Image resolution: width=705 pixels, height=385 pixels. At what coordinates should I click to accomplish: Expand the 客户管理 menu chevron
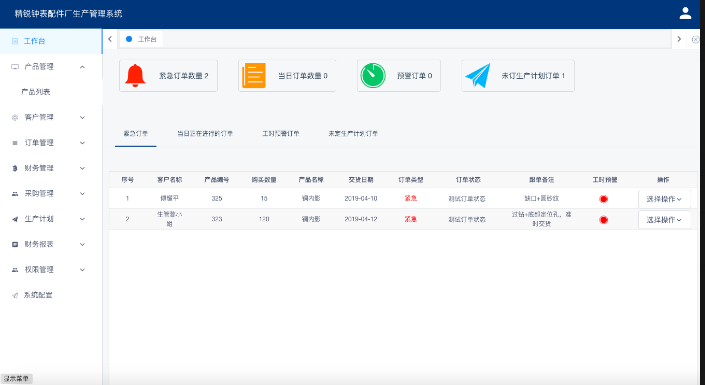(82, 117)
